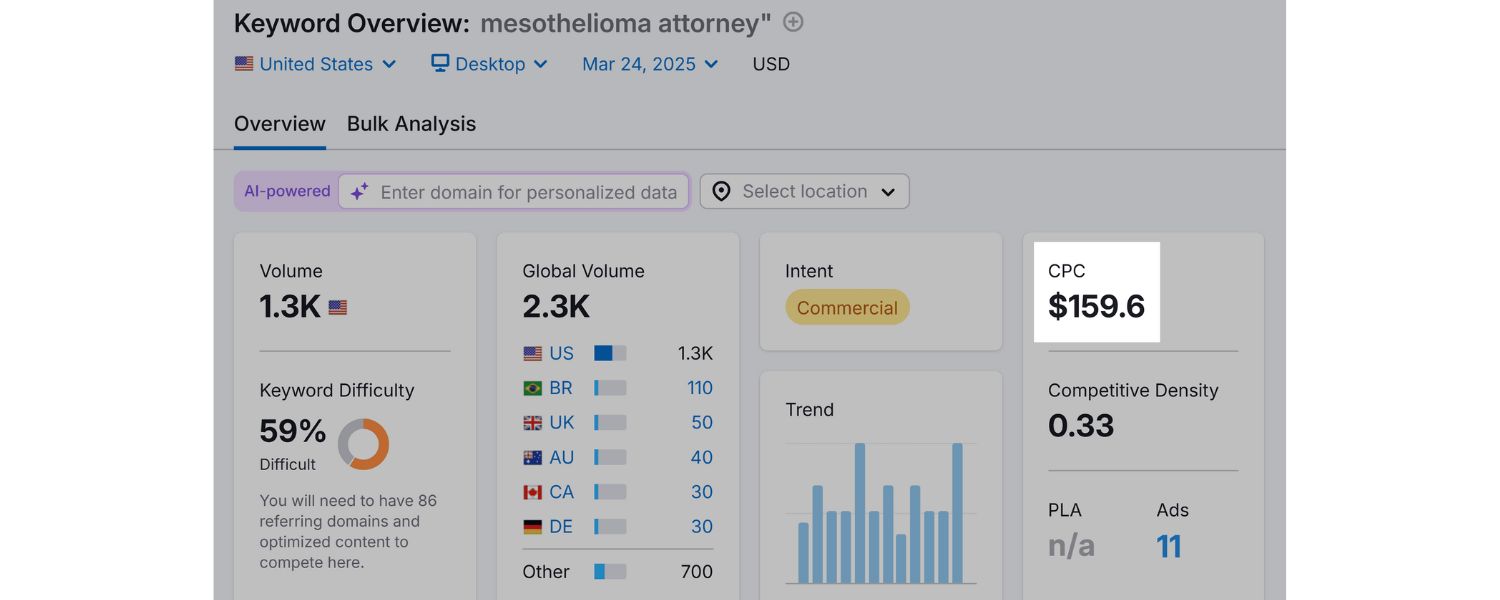Open the Ads count 11 link
The width and height of the screenshot is (1500, 600).
coord(1169,546)
